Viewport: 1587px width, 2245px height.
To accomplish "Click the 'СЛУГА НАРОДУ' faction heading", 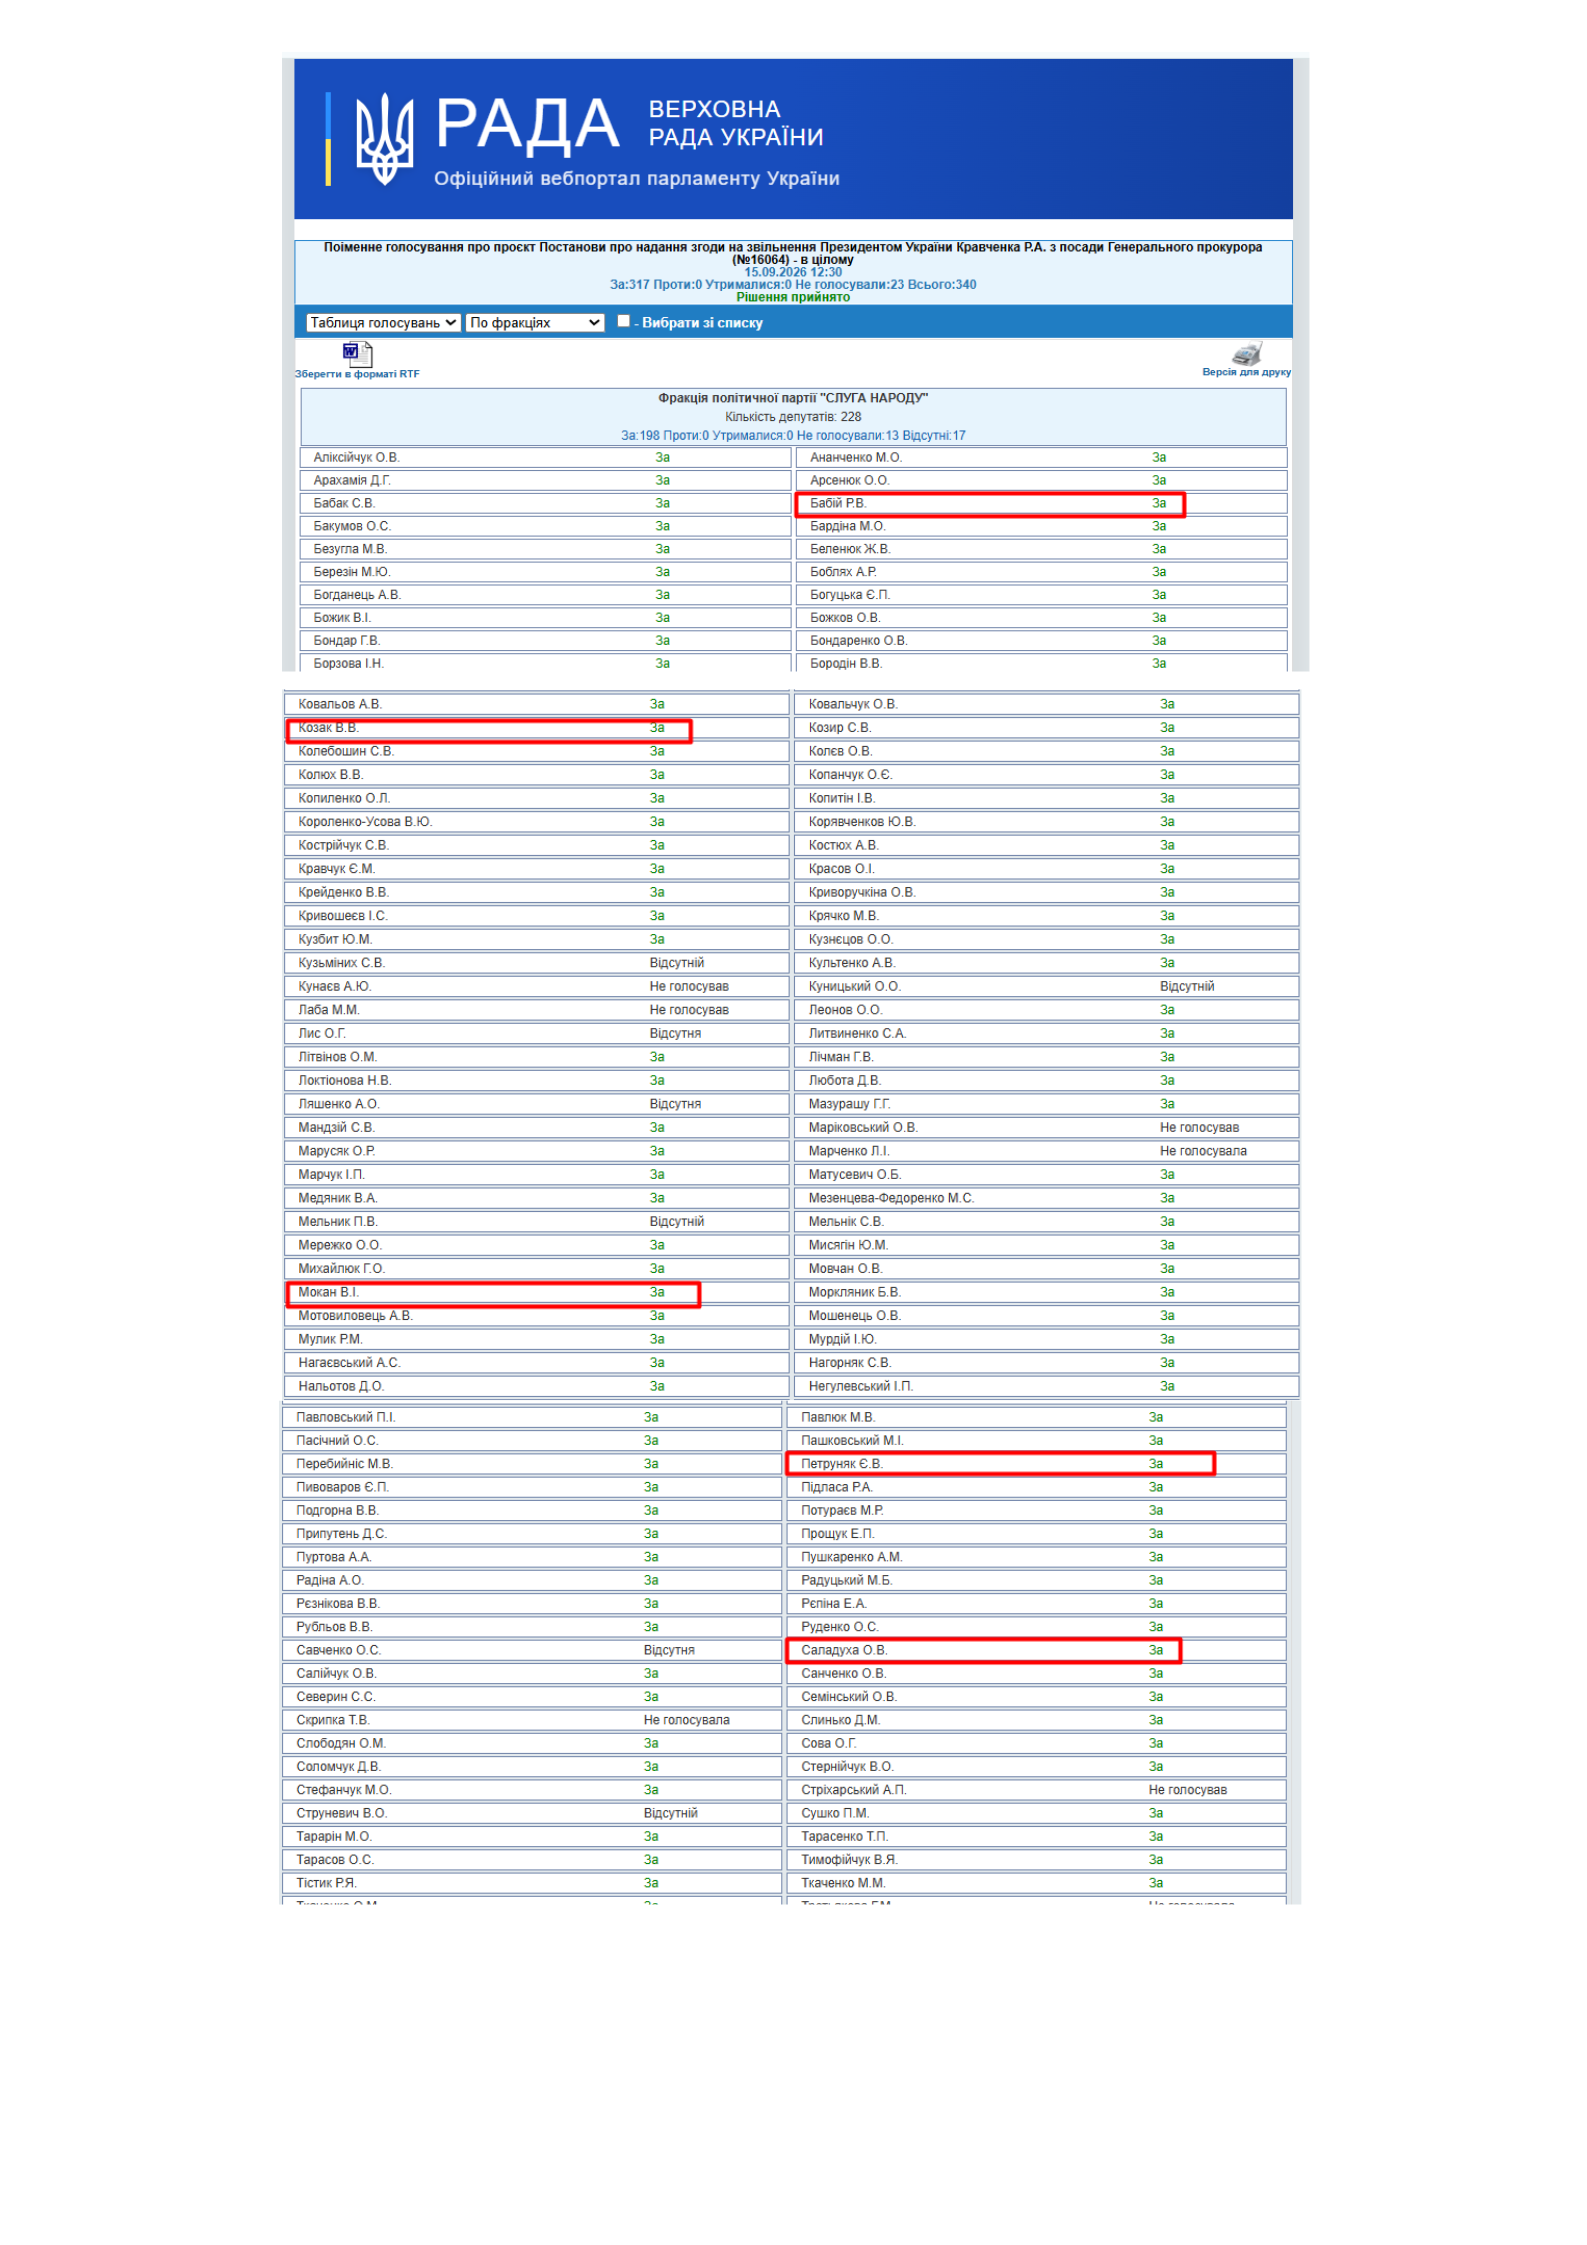I will [793, 398].
